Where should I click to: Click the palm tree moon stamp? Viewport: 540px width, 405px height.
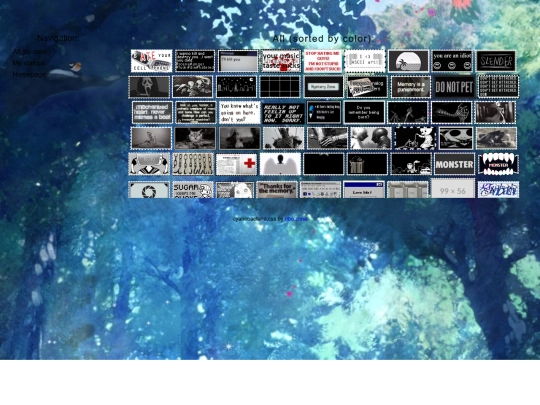click(x=408, y=61)
